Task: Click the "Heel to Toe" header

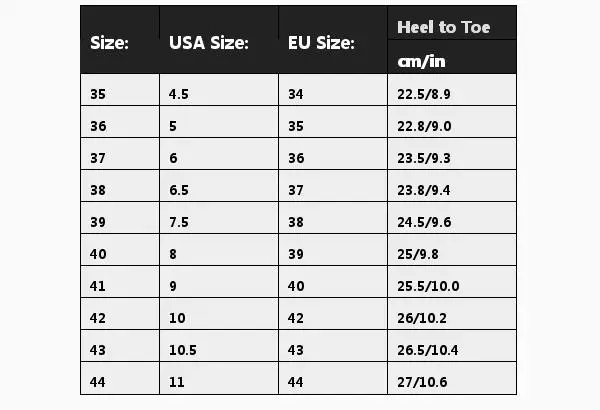Action: pos(444,27)
